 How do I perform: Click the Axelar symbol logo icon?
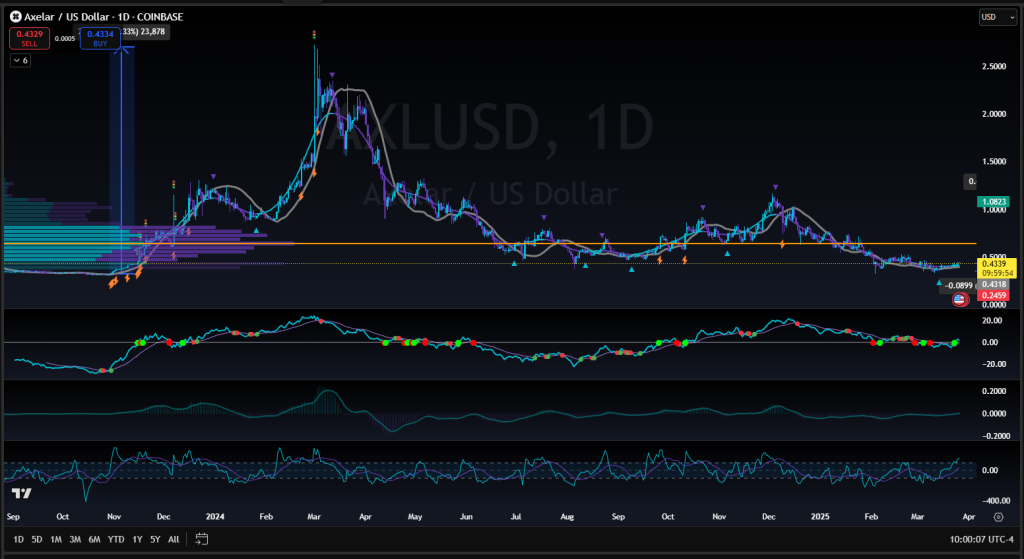coord(16,17)
